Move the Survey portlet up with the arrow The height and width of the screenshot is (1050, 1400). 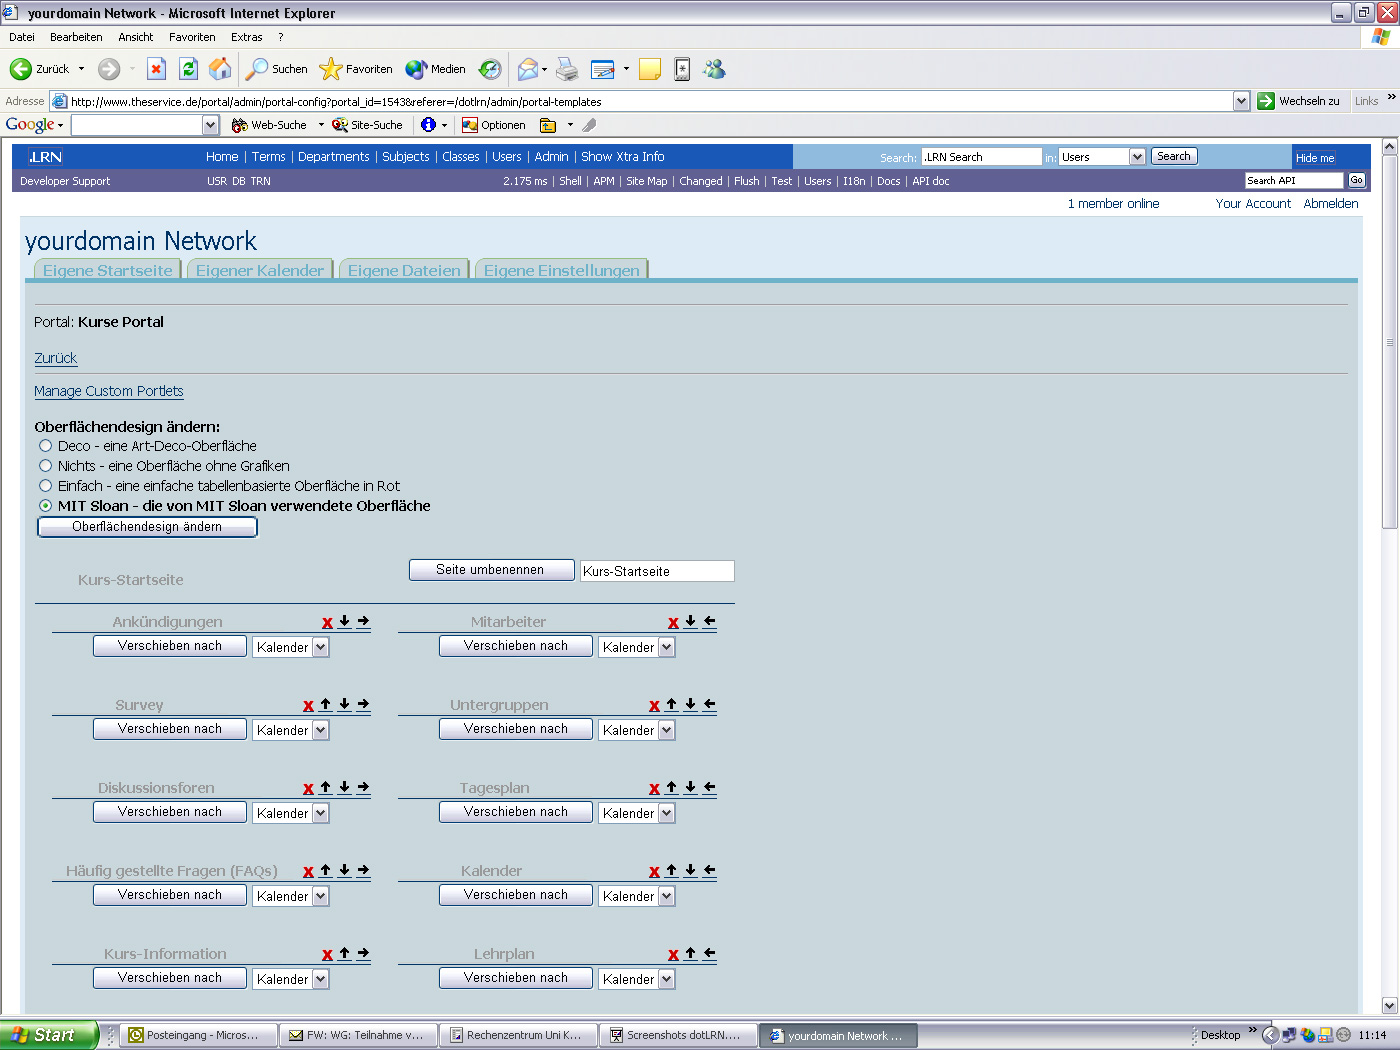point(325,705)
